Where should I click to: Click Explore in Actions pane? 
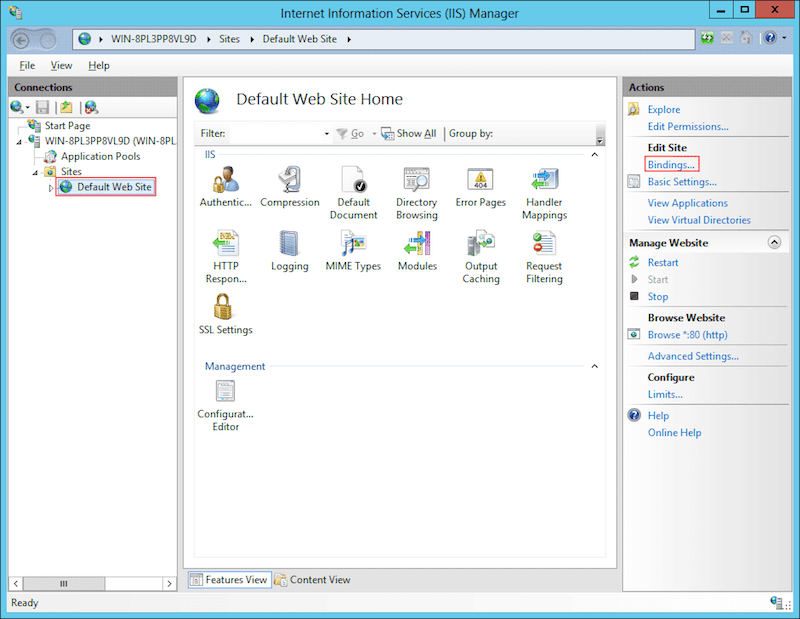(663, 109)
